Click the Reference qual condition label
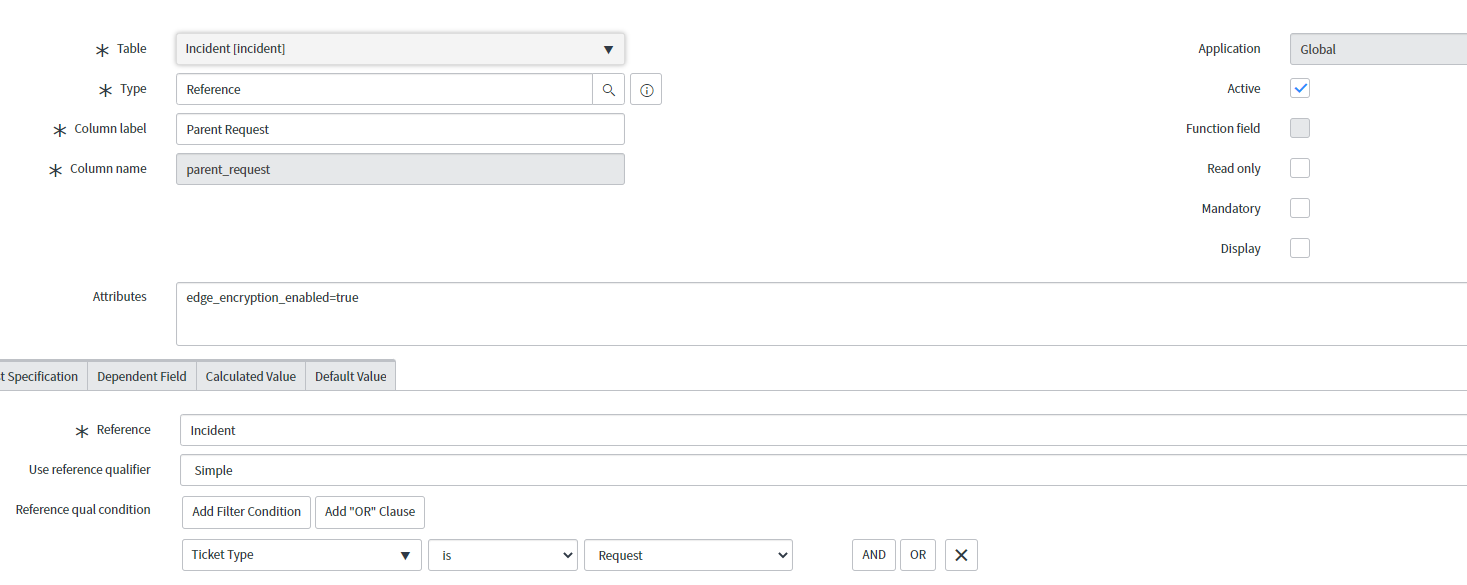The image size is (1467, 585). coord(83,510)
